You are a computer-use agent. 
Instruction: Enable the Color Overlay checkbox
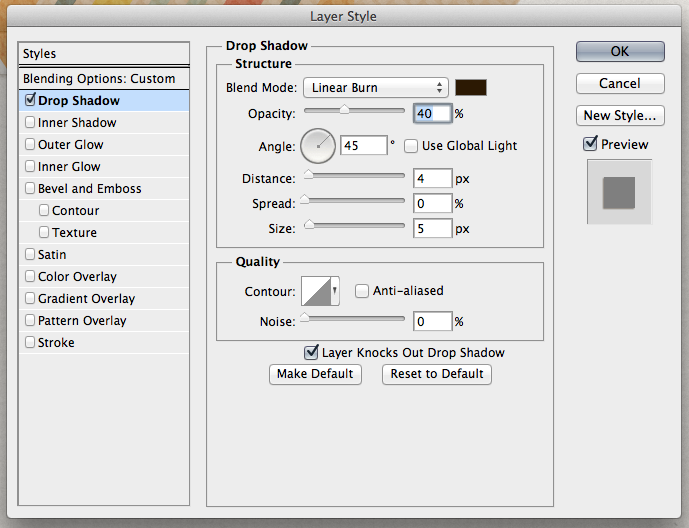click(x=30, y=276)
